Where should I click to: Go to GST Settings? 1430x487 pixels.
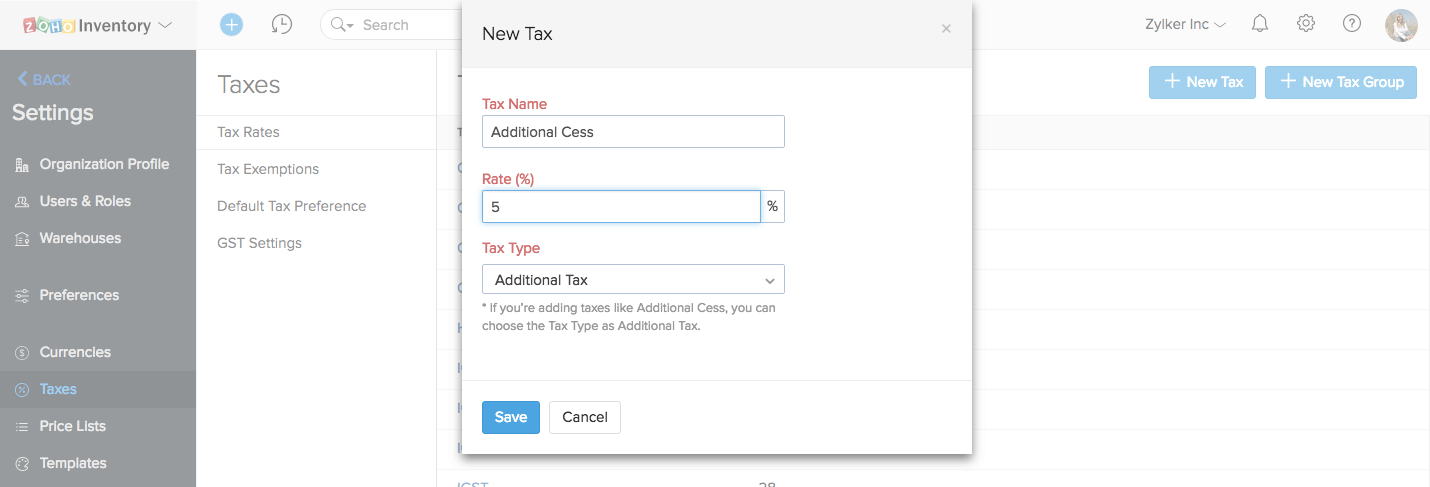coord(259,243)
